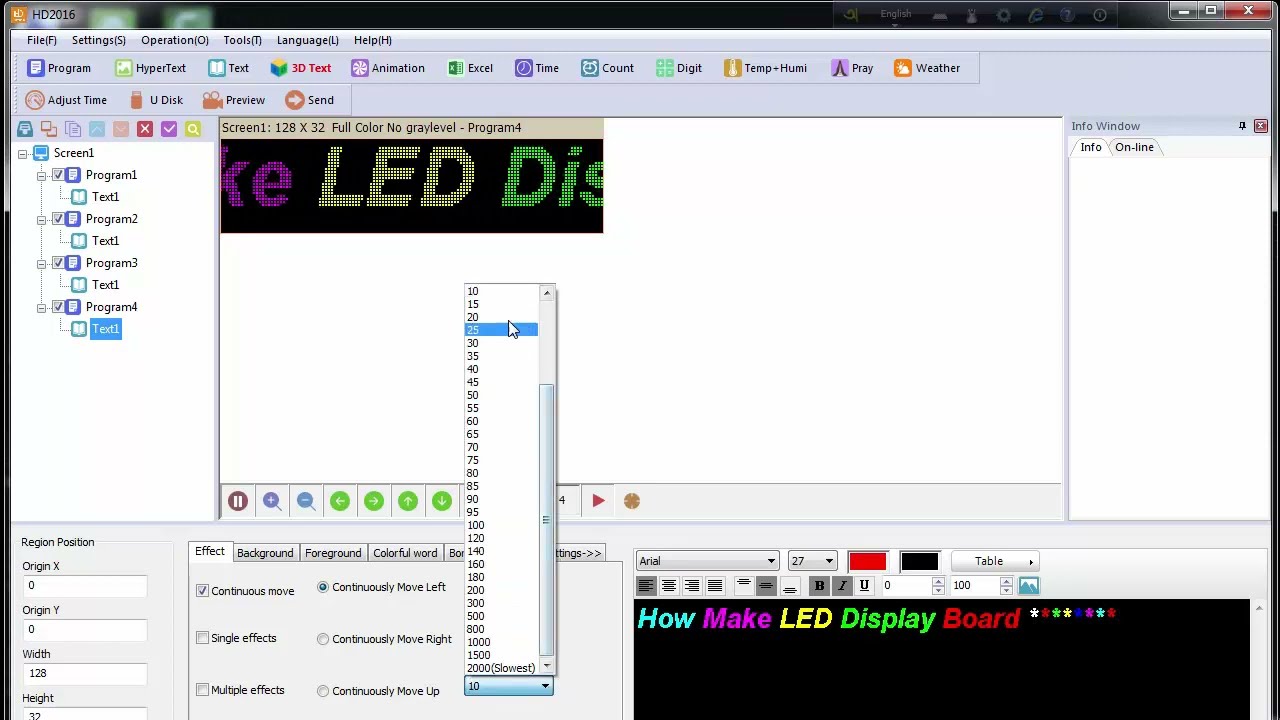
Task: Insert an Animation area
Action: pos(388,68)
